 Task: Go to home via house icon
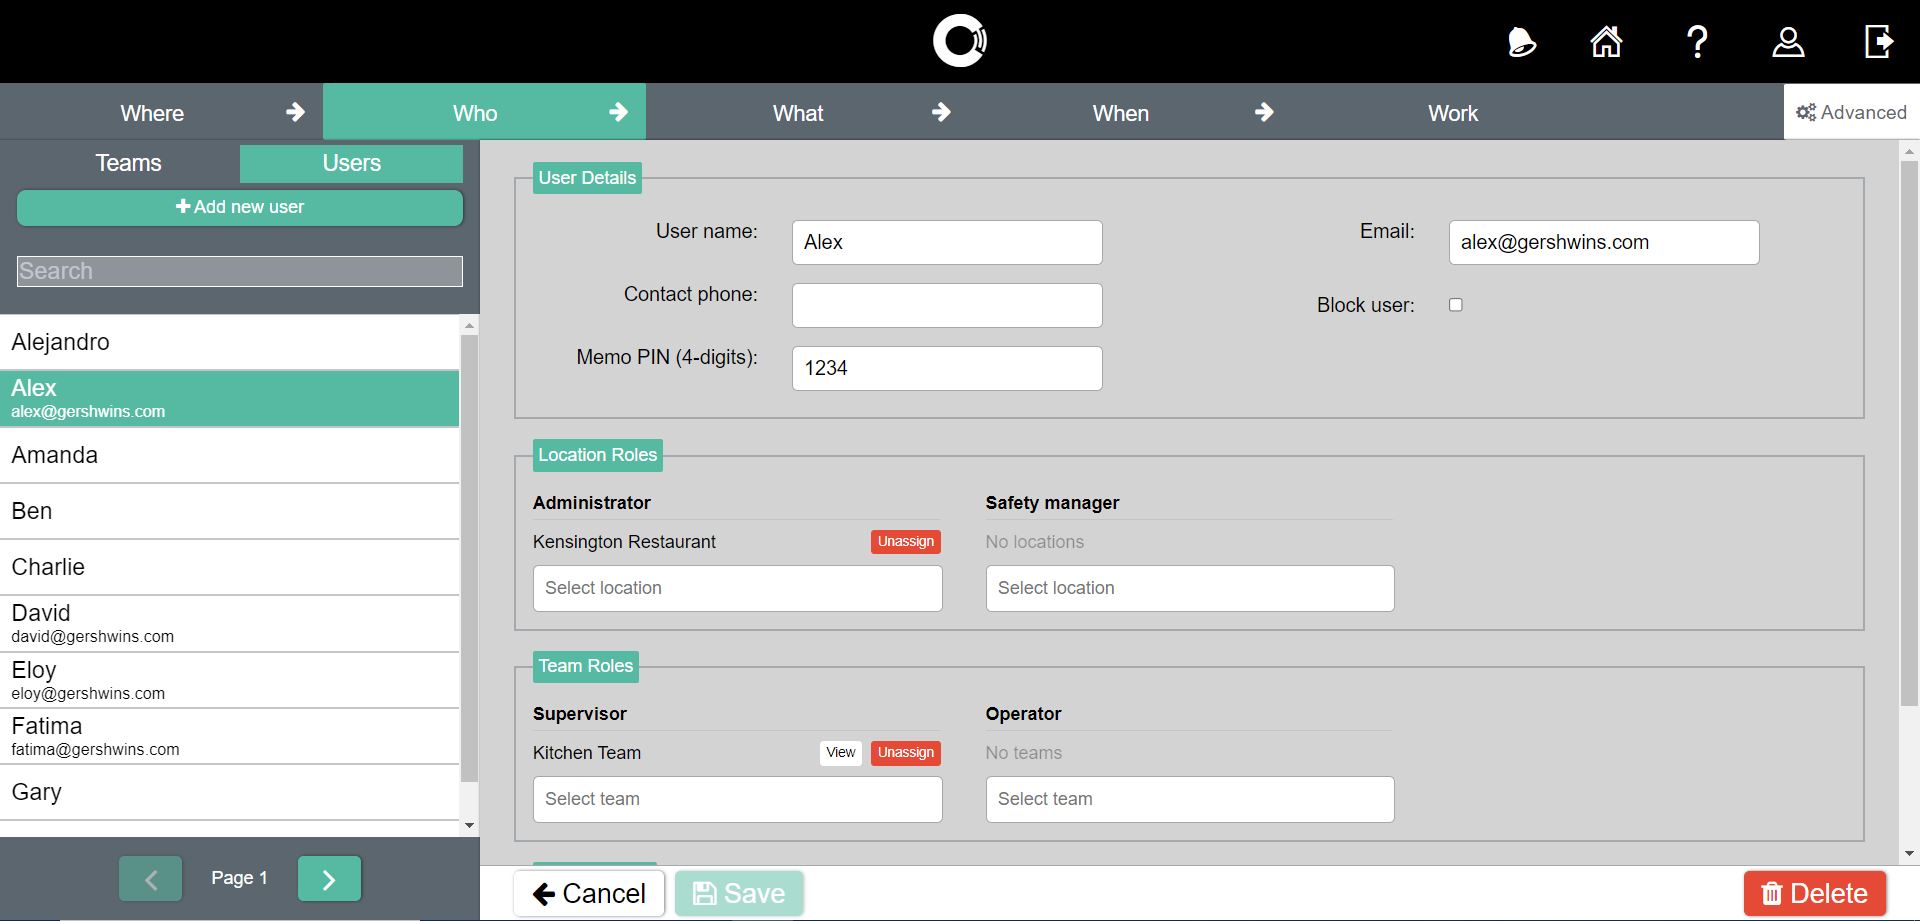click(x=1606, y=42)
